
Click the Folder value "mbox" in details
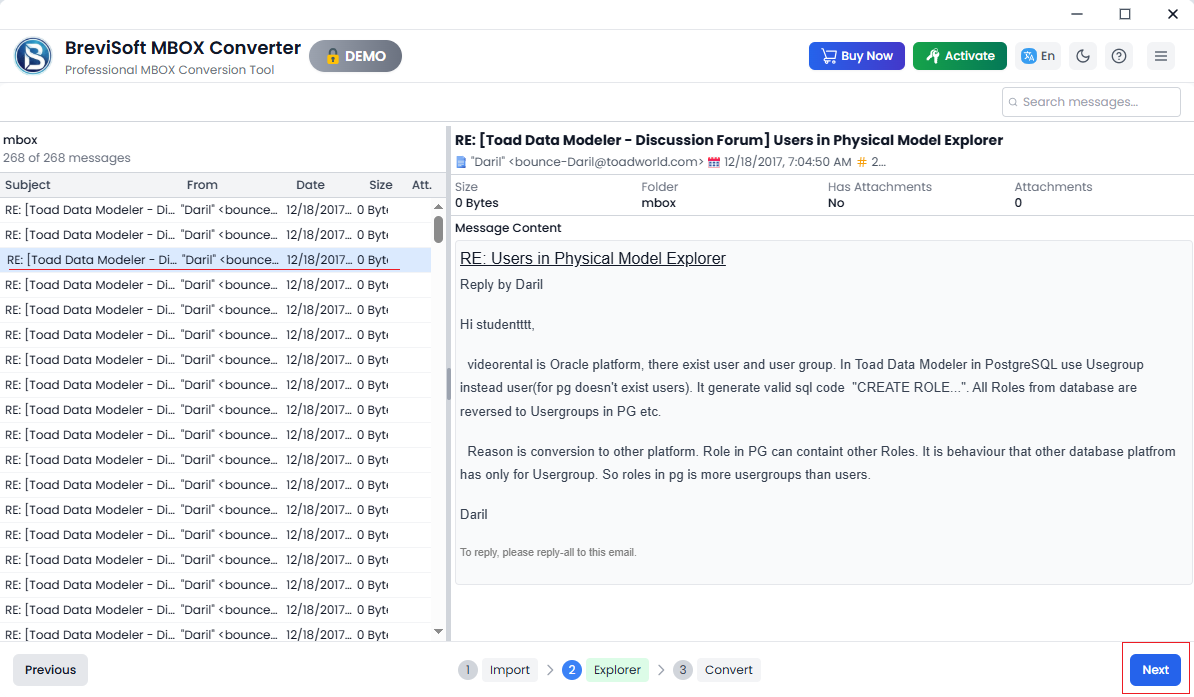pos(659,203)
